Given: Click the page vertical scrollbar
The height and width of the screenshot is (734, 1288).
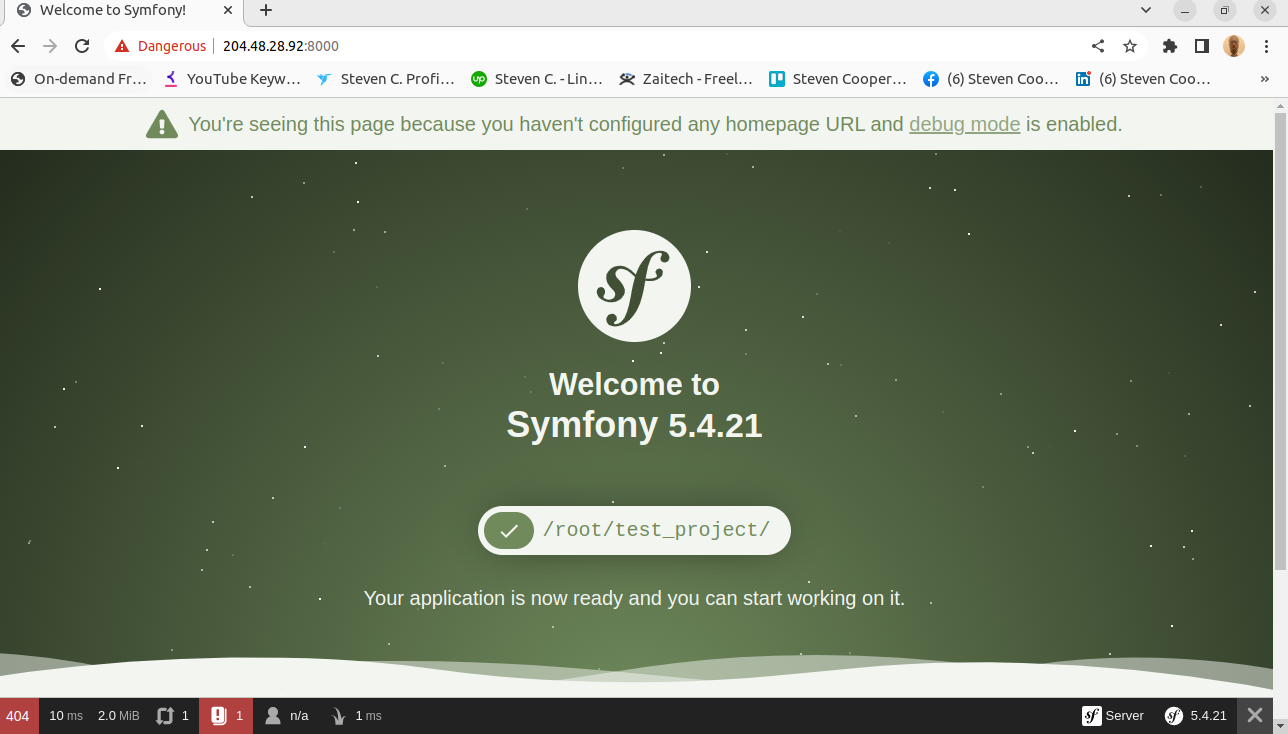Looking at the screenshot, I should pyautogui.click(x=1280, y=340).
